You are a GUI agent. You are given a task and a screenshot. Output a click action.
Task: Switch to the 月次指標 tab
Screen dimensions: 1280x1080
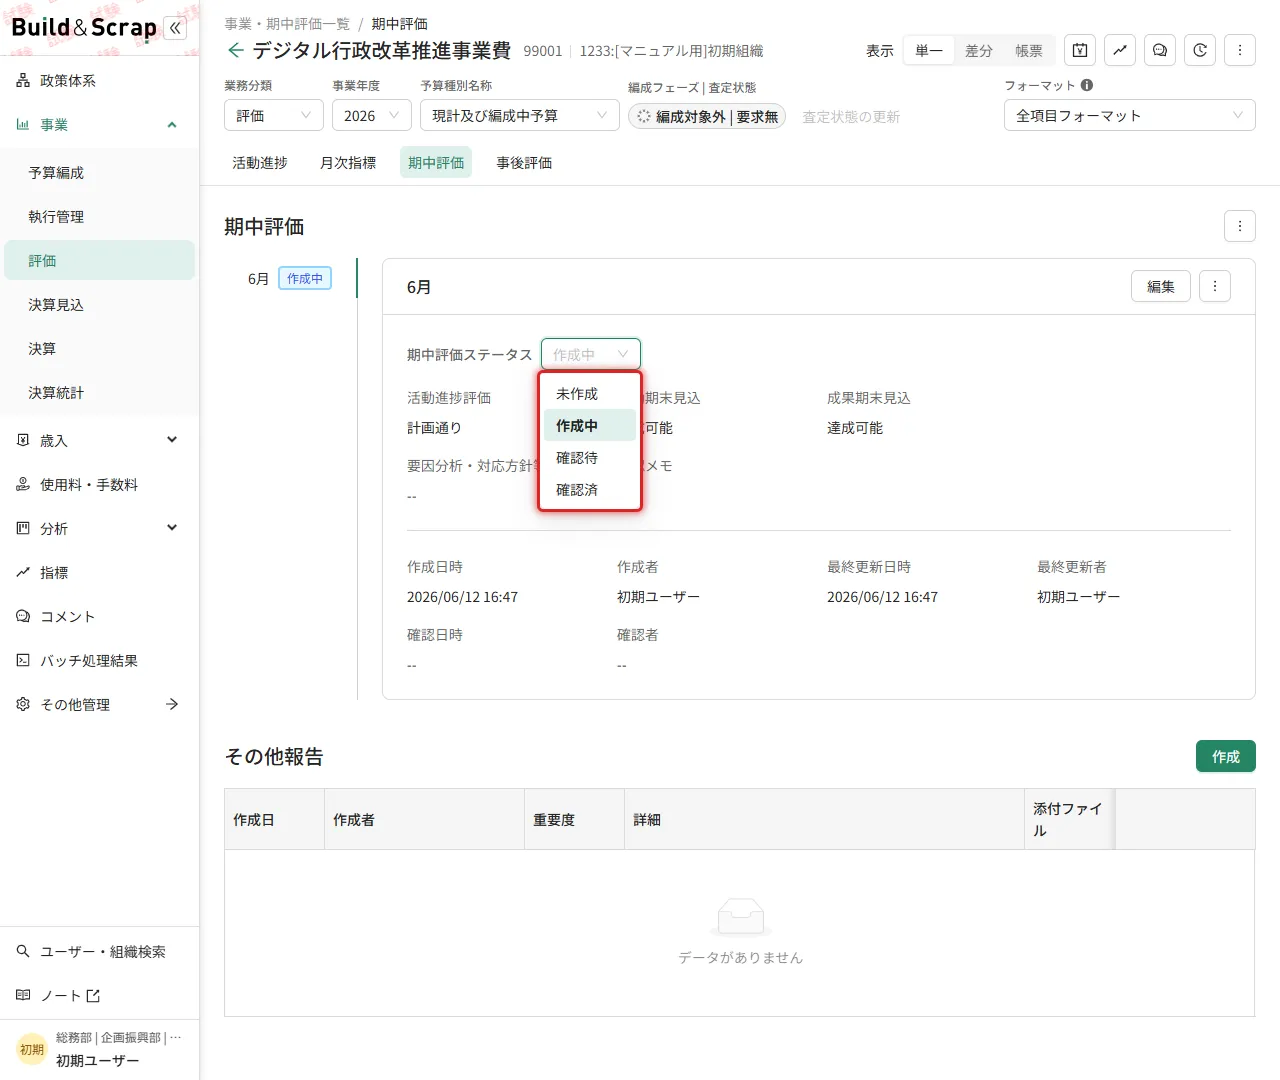[x=348, y=162]
